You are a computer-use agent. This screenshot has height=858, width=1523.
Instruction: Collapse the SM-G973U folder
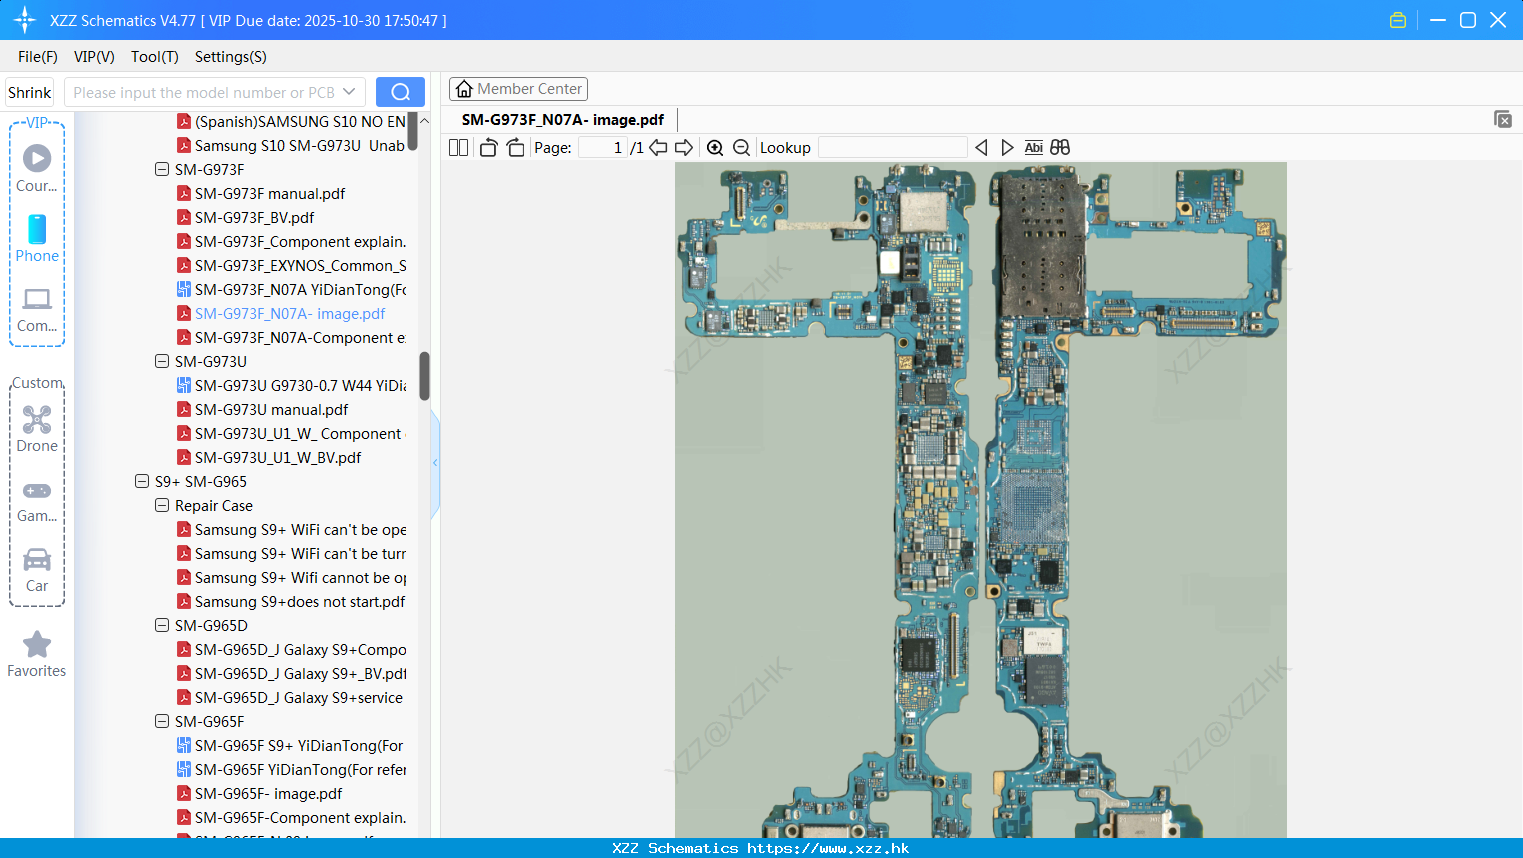click(x=162, y=361)
